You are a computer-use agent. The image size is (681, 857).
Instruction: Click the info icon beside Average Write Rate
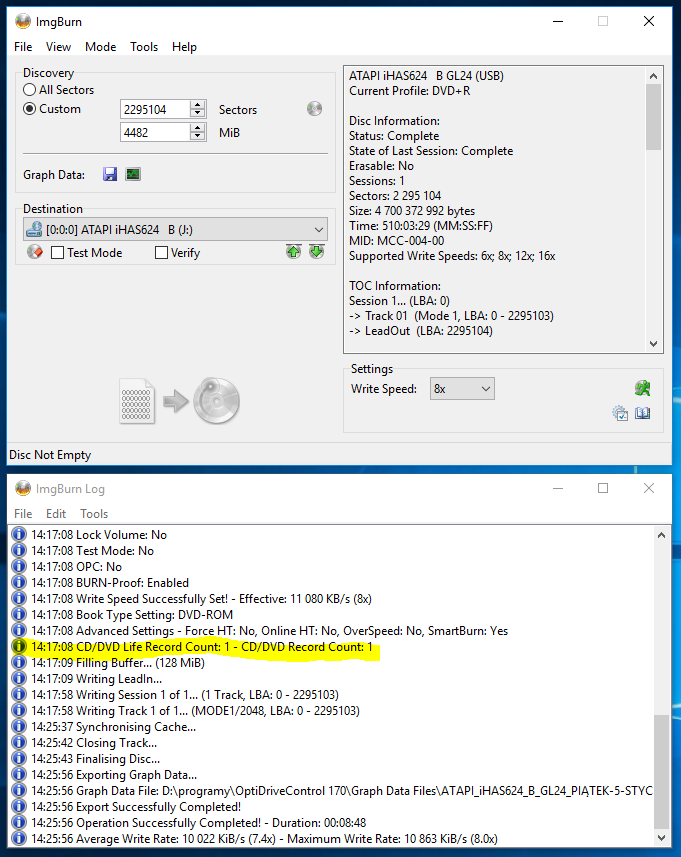(19, 838)
